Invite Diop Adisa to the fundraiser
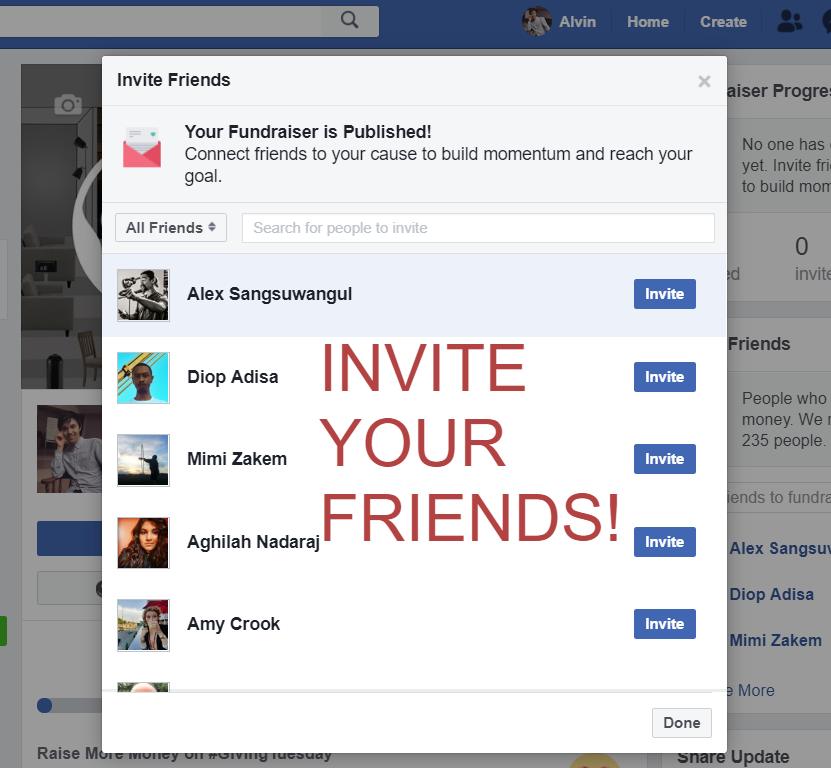Screen dimensions: 831x768 (665, 377)
